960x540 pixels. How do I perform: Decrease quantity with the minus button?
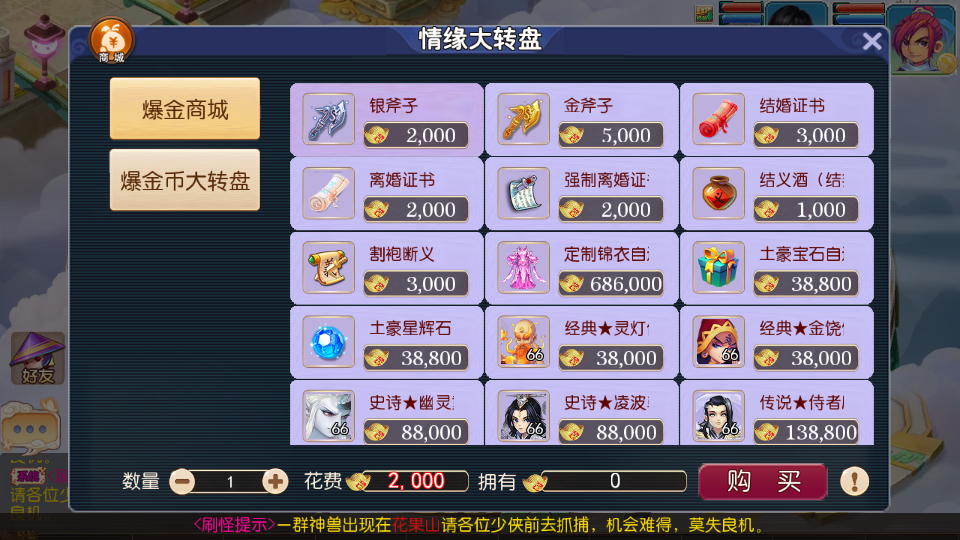click(182, 482)
